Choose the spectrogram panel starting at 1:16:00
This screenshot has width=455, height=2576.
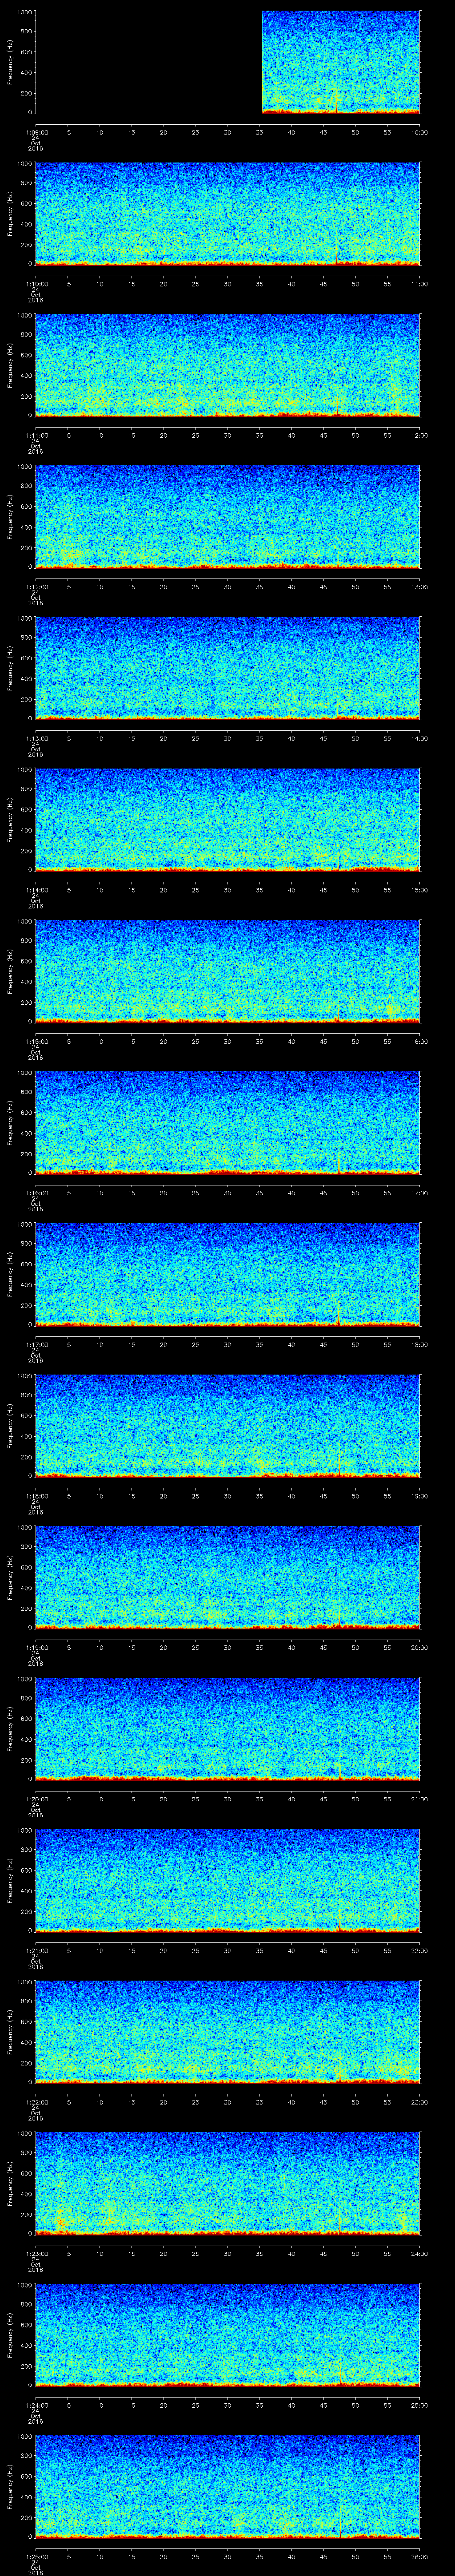pos(228,1122)
